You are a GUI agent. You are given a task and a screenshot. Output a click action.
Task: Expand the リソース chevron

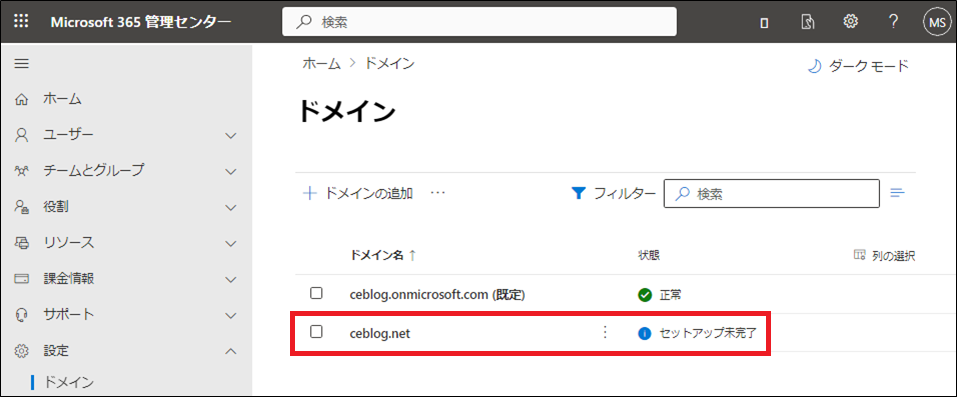point(231,244)
